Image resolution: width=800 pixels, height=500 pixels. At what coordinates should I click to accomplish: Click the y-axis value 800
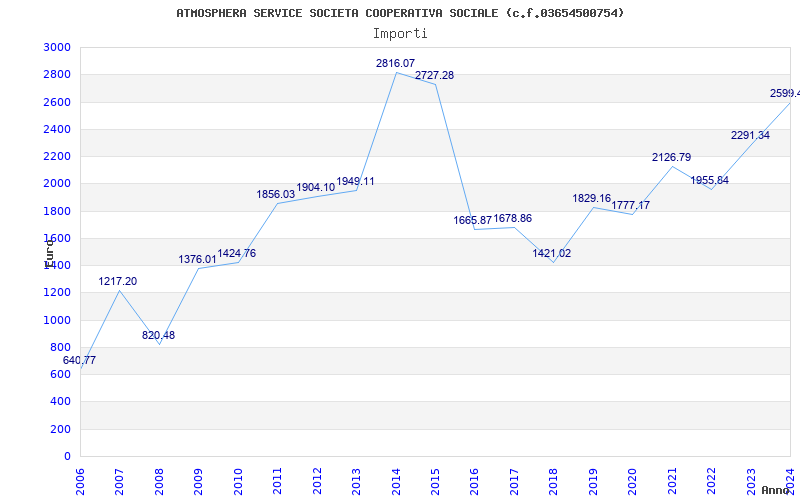61,347
